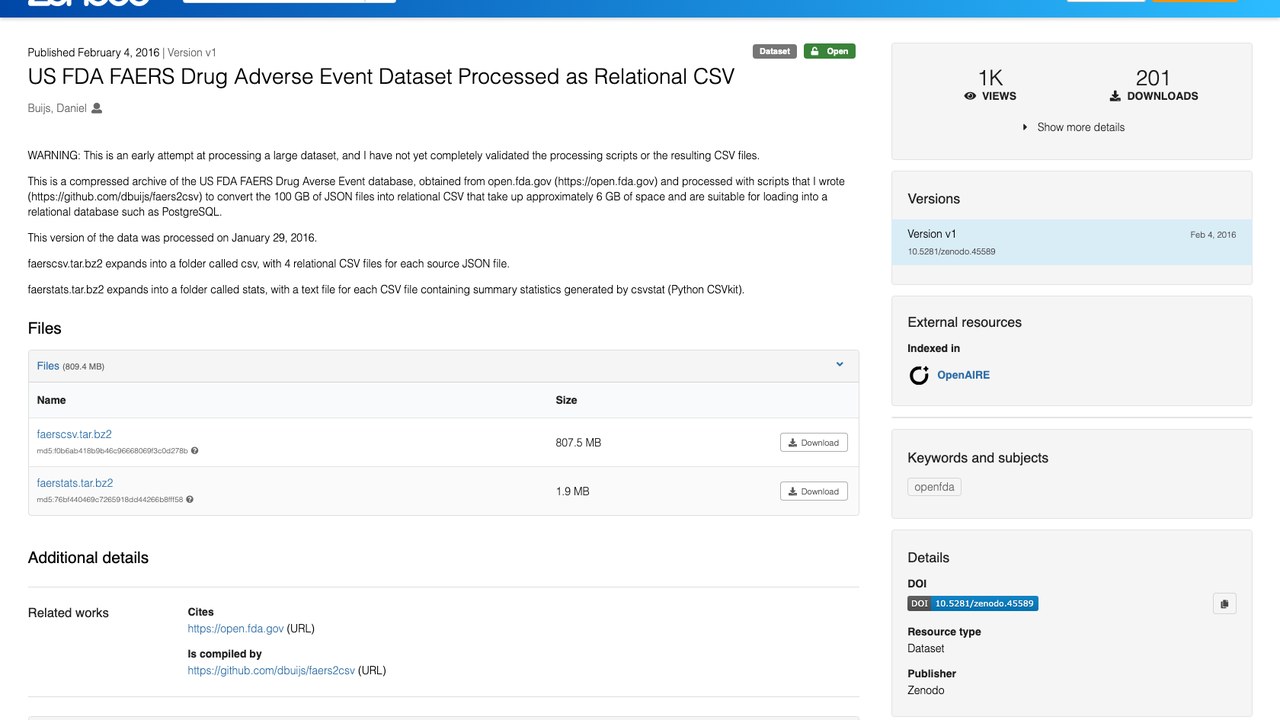This screenshot has height=720, width=1280.
Task: Click the lock icon in the Open badge
Action: point(815,51)
